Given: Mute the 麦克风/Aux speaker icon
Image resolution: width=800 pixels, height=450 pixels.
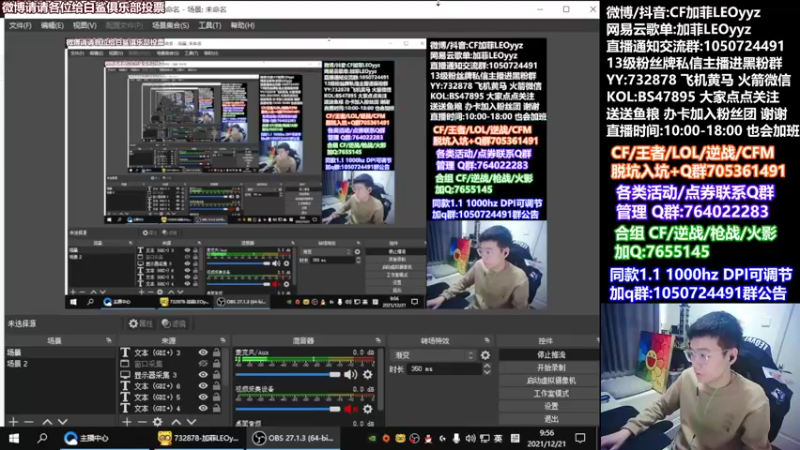Looking at the screenshot, I should tap(350, 374).
